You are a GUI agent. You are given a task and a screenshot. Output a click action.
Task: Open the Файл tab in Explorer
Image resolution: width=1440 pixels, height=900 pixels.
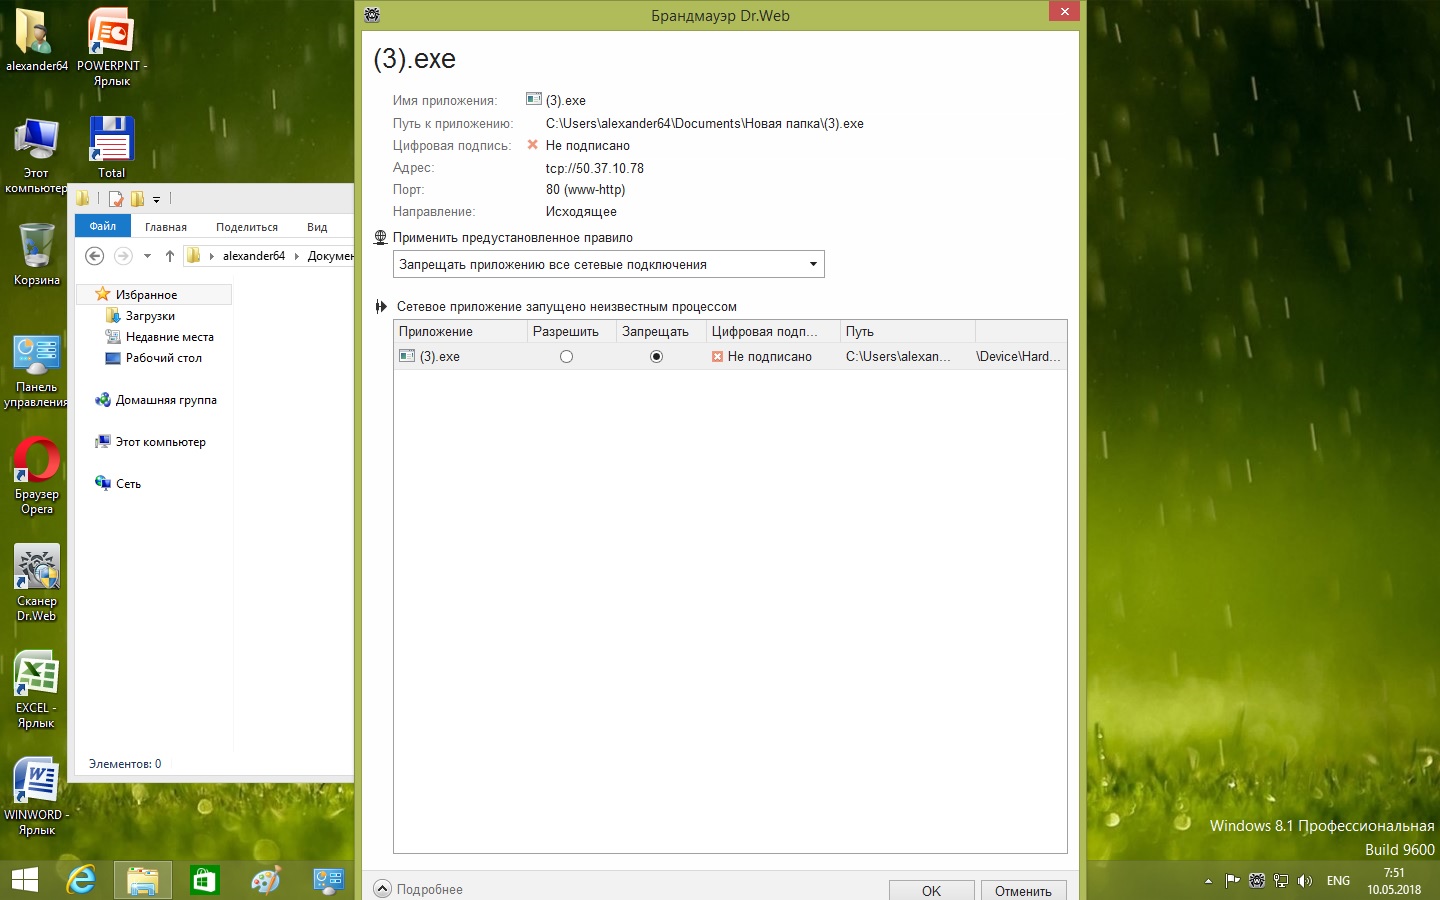coord(103,226)
